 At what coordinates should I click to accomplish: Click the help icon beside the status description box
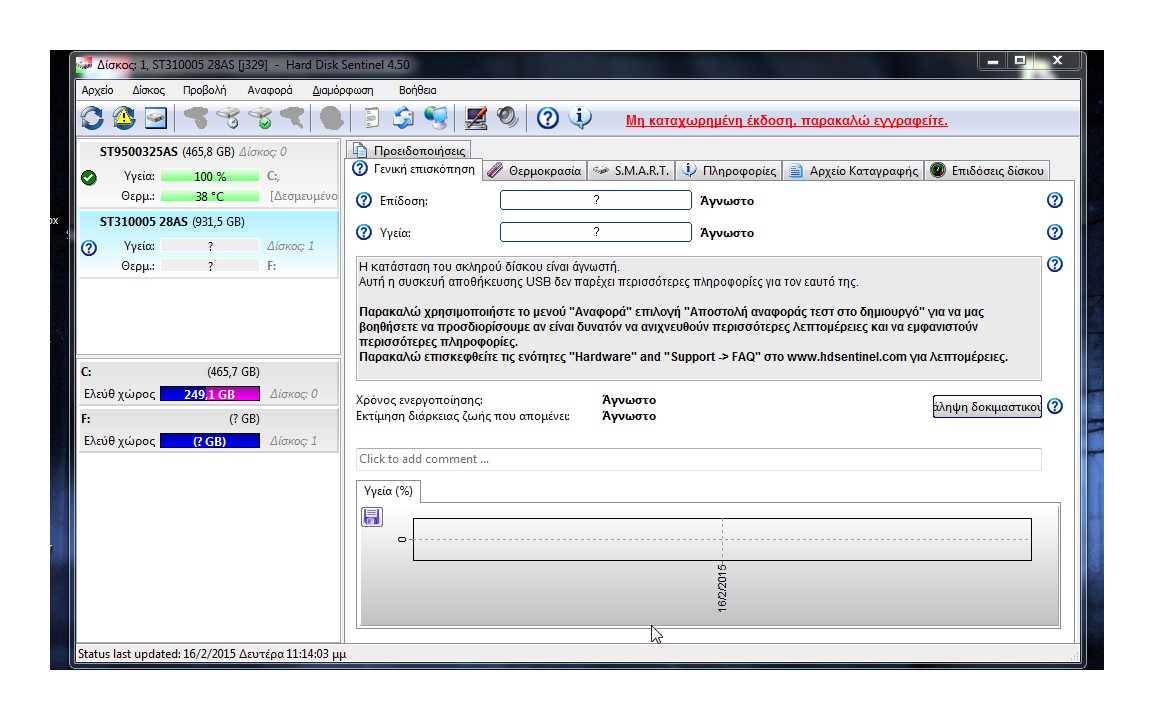1055,264
